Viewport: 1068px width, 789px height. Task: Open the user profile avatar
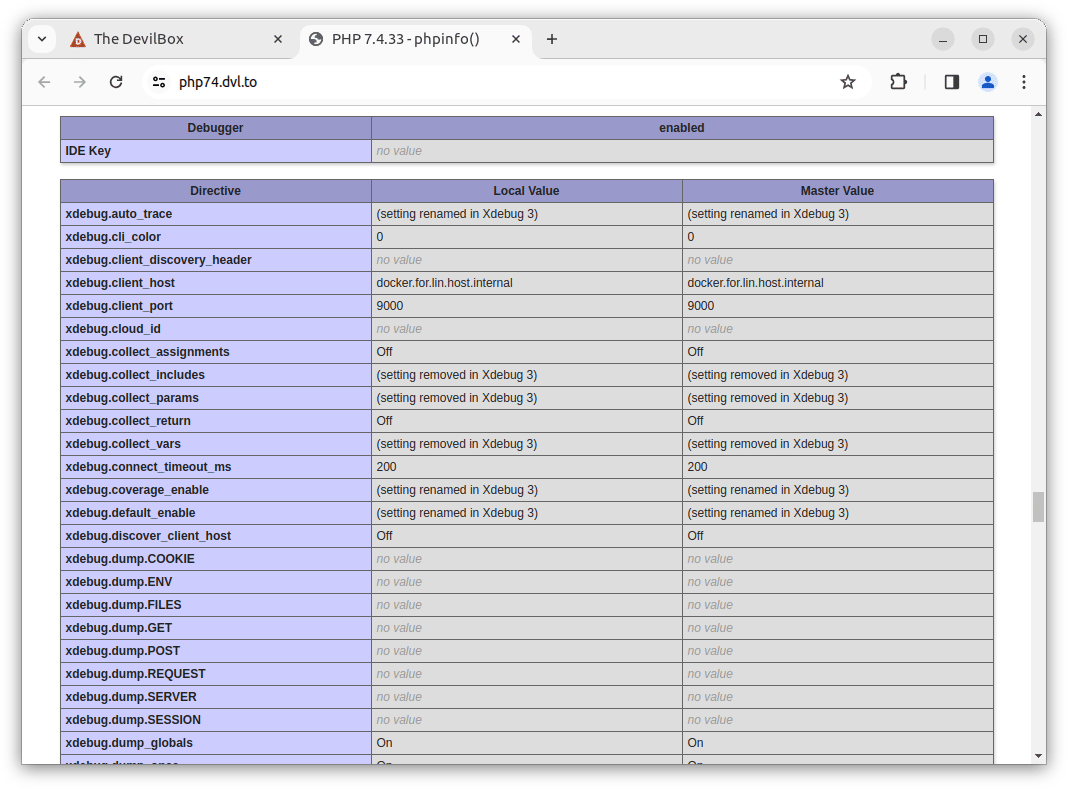[x=987, y=82]
